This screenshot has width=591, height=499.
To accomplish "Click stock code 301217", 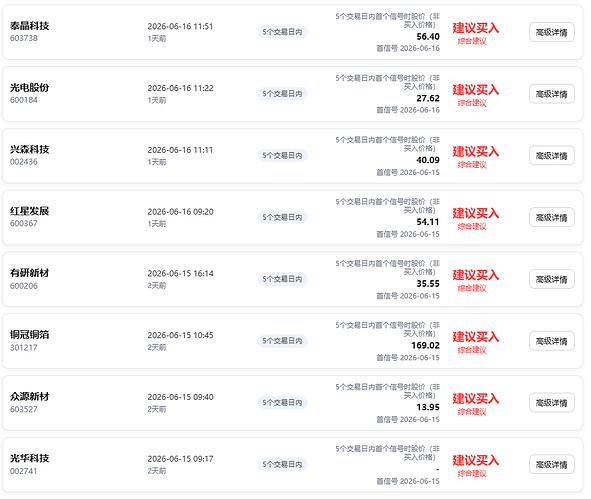I will [23, 347].
